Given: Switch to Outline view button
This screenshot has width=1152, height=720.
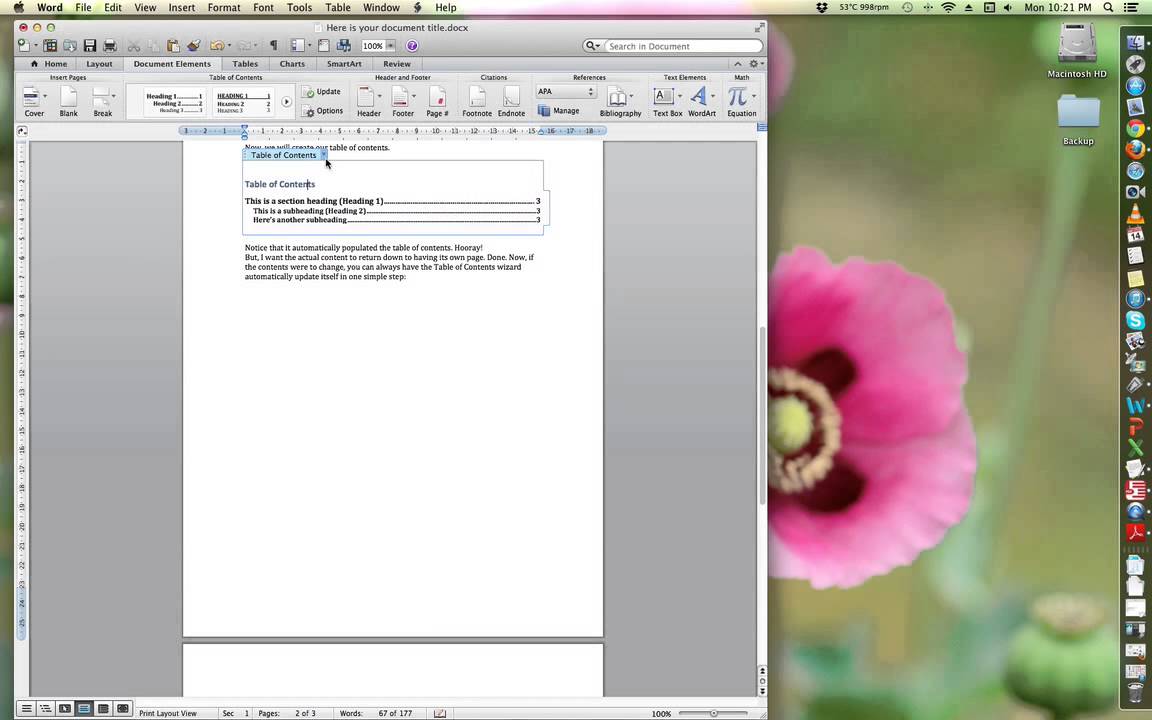Looking at the screenshot, I should pyautogui.click(x=46, y=709).
